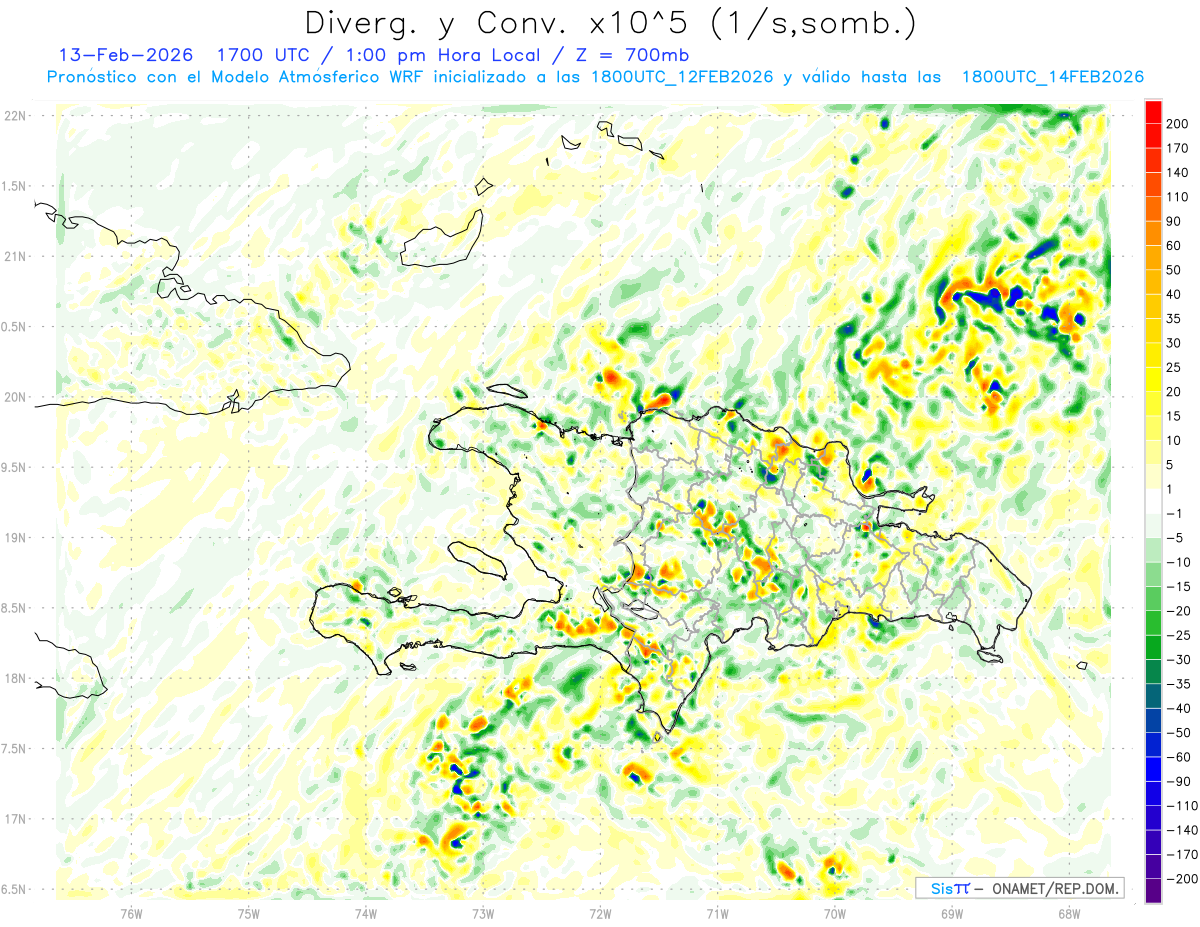Viewport: 1200px width, 927px height.
Task: Click the '17N' latitude label
Action: [15, 819]
